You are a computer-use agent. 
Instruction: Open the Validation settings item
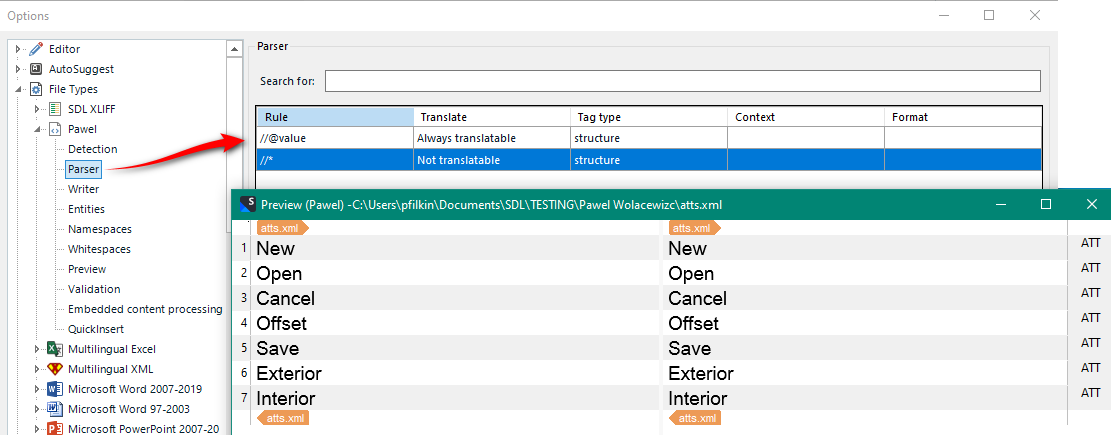pos(94,289)
